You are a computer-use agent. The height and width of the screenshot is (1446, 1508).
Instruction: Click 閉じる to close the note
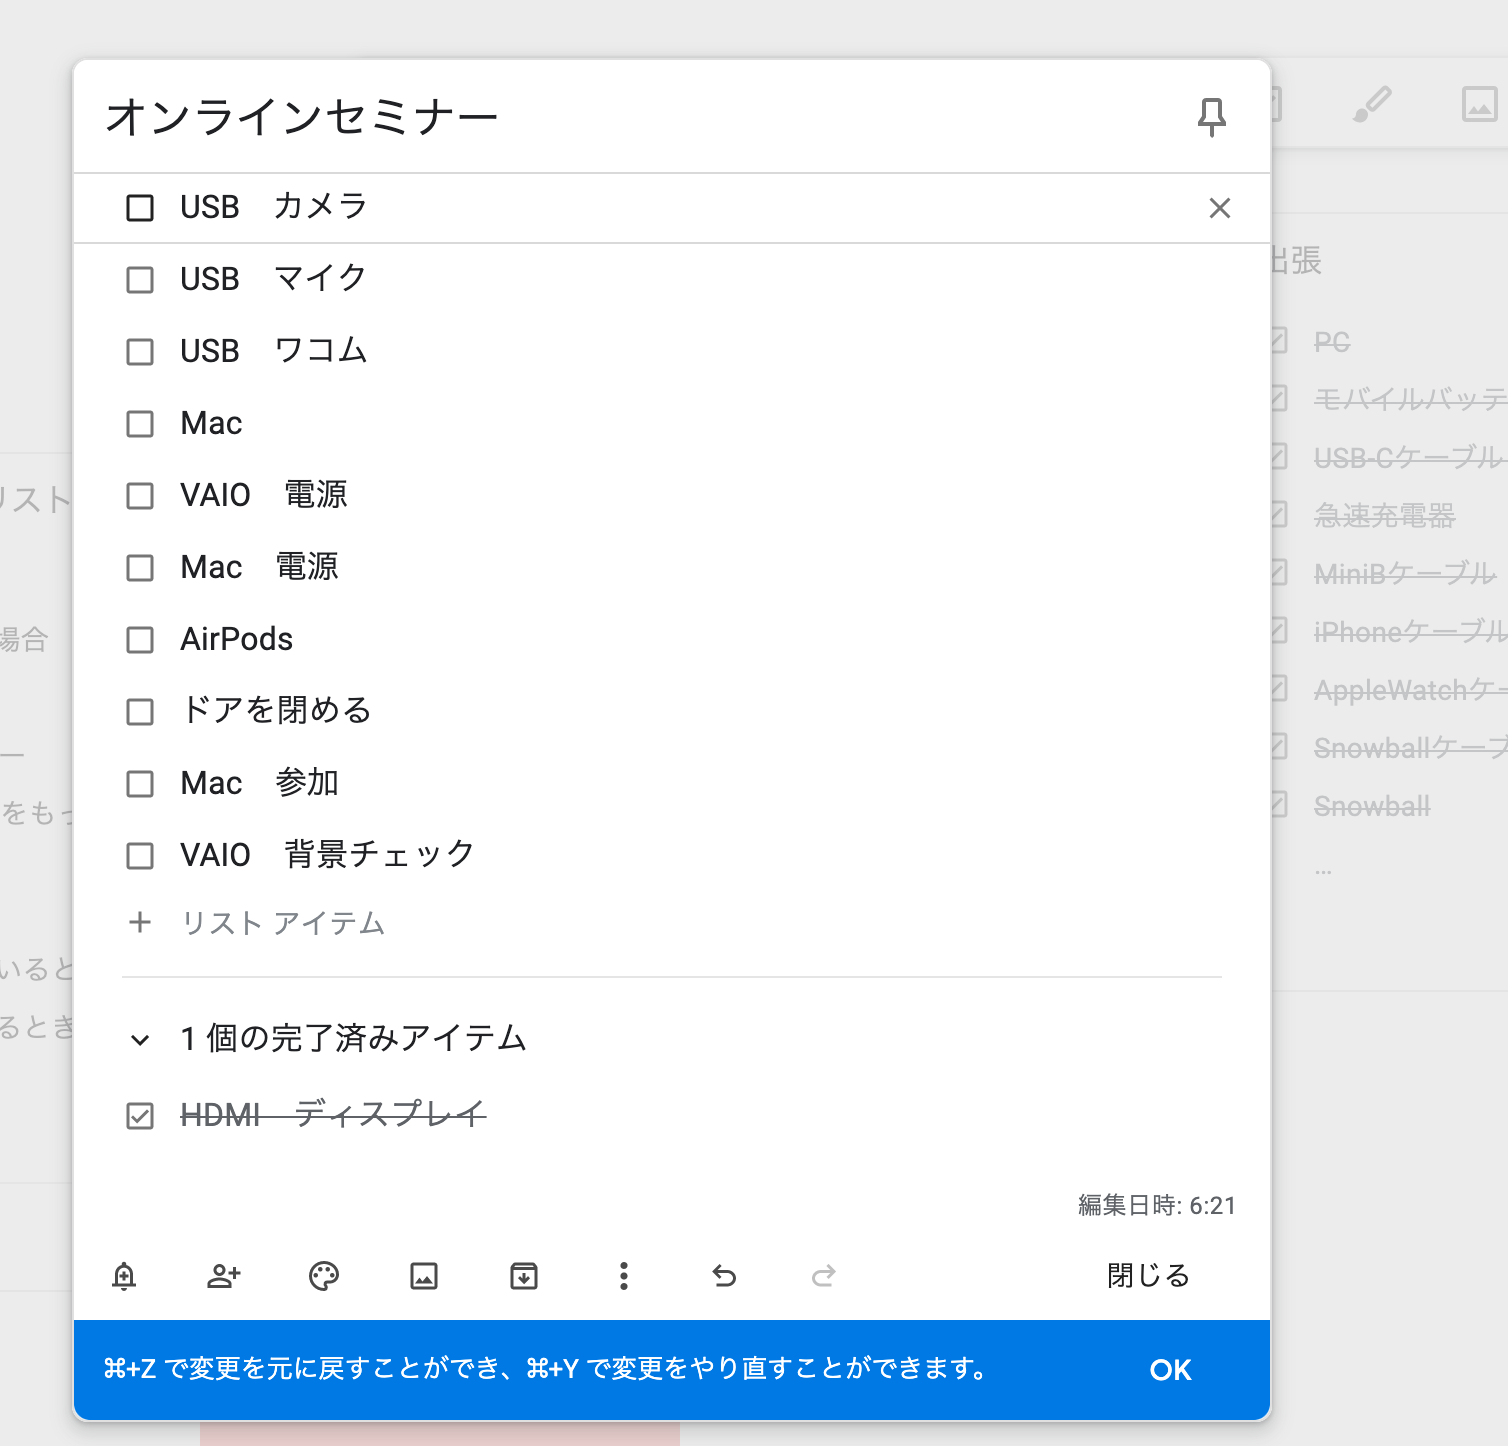tap(1148, 1276)
